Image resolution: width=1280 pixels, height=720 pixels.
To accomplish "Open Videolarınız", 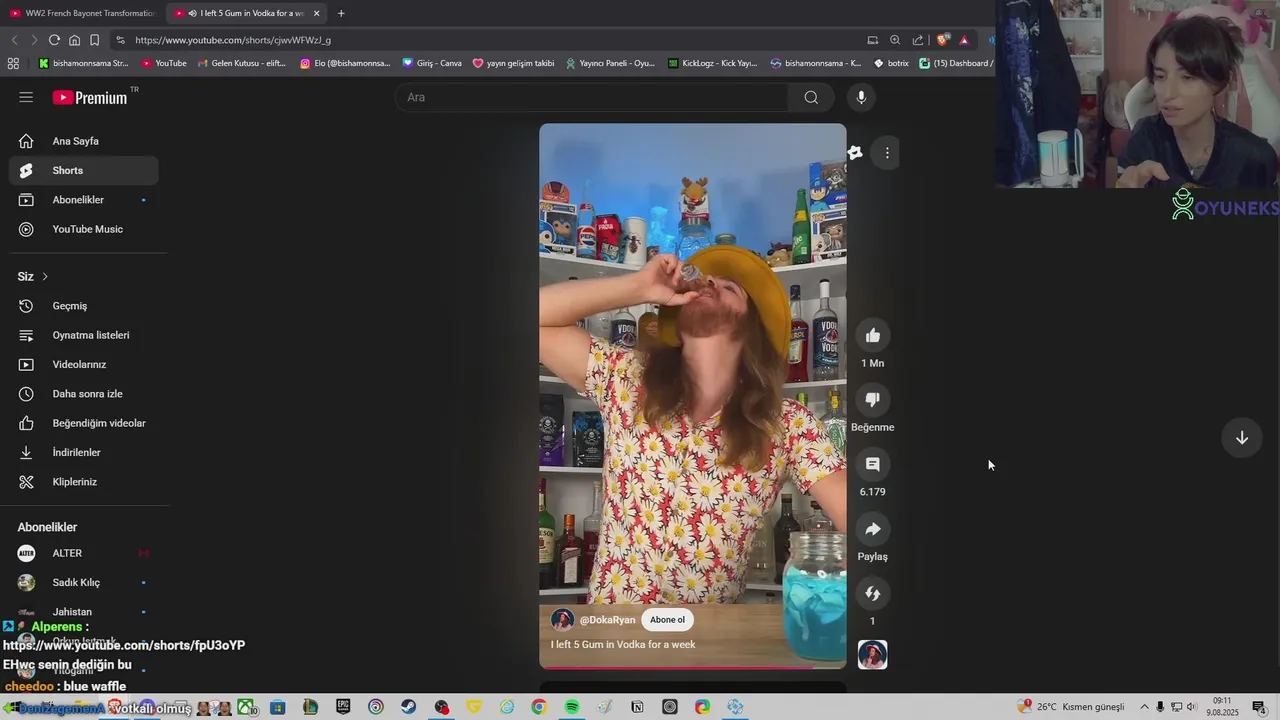I will click(x=84, y=365).
